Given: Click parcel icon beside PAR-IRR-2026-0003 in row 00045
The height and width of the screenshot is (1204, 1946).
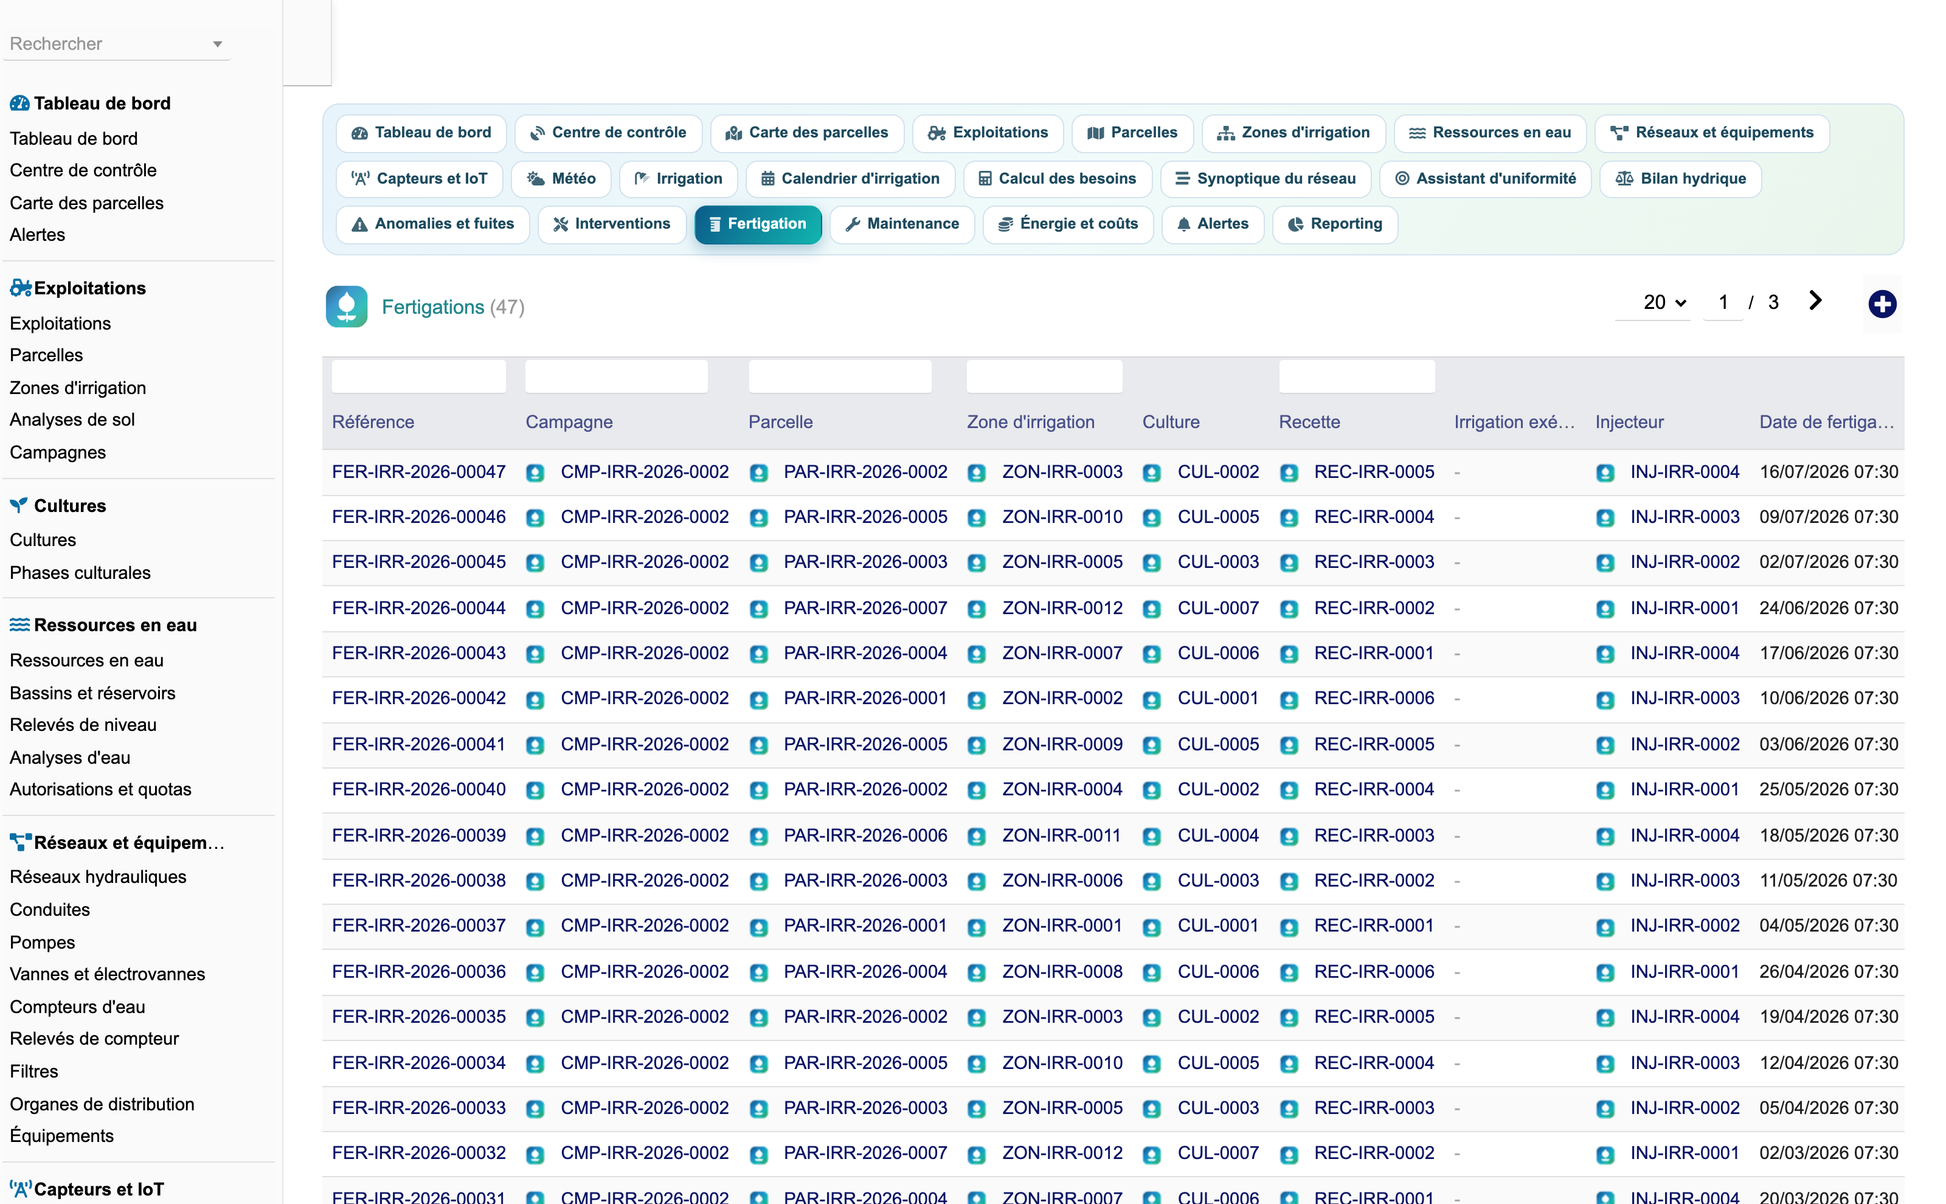Looking at the screenshot, I should pyautogui.click(x=759, y=563).
